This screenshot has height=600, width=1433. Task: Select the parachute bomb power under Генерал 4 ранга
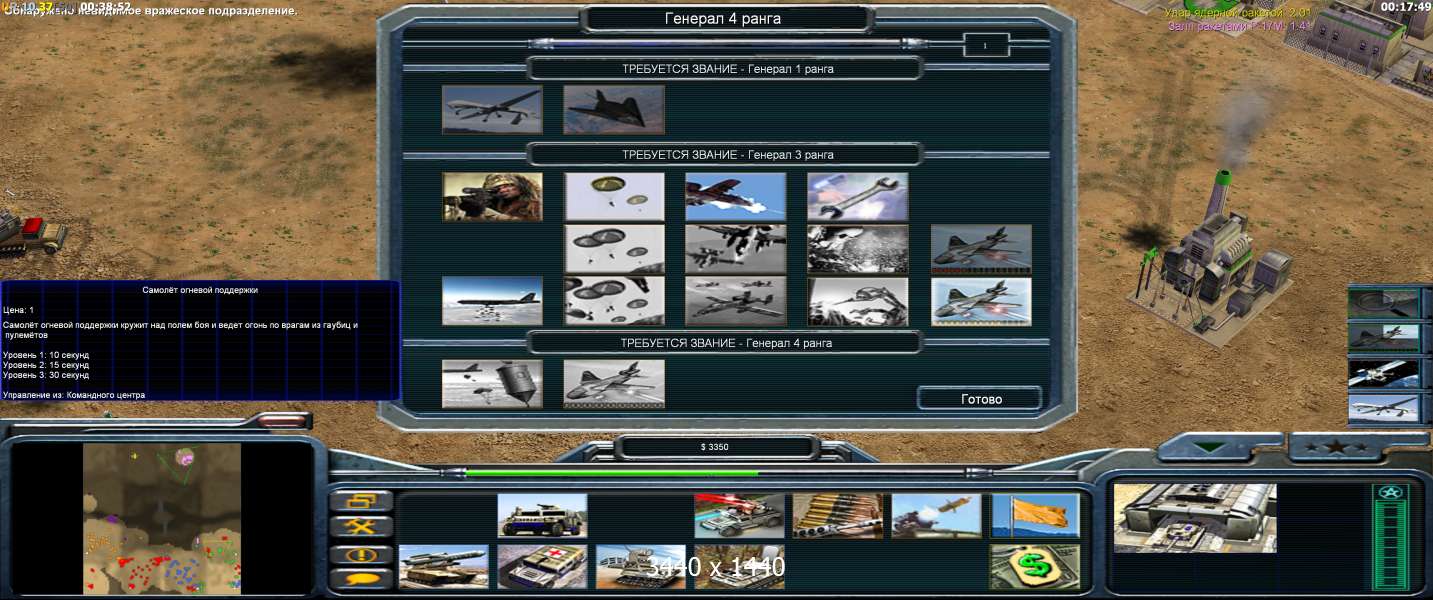click(492, 384)
